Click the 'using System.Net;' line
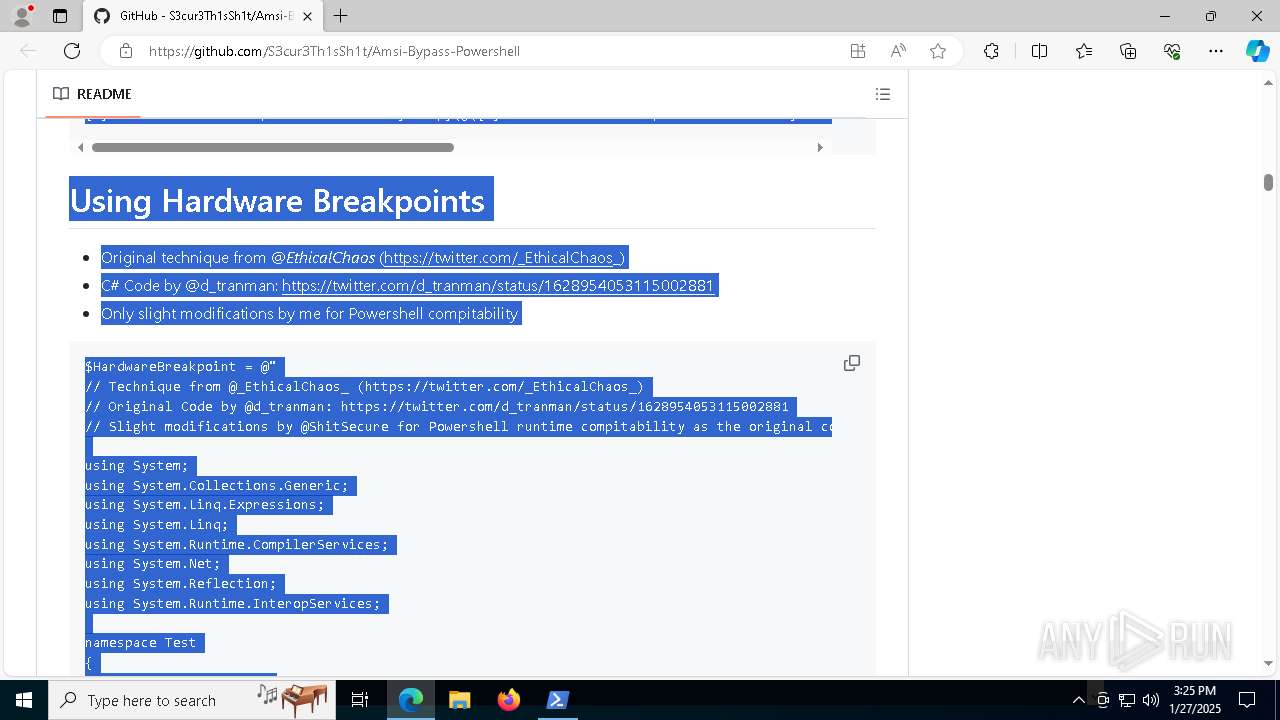 pos(153,564)
